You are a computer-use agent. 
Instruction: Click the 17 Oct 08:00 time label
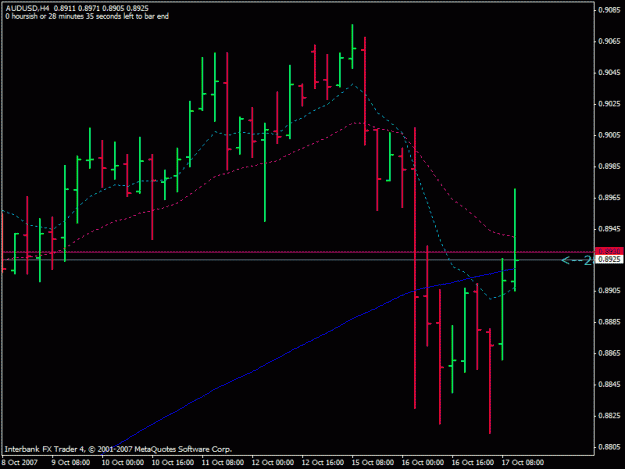(523, 462)
